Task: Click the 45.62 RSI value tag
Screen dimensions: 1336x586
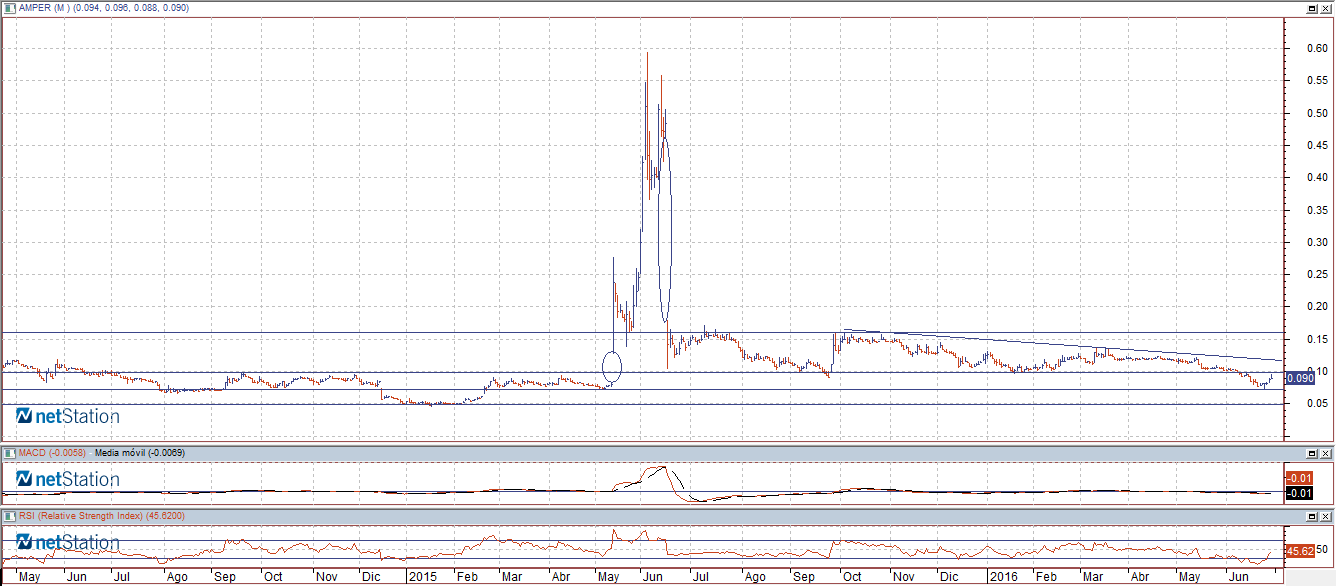Action: (x=1299, y=551)
